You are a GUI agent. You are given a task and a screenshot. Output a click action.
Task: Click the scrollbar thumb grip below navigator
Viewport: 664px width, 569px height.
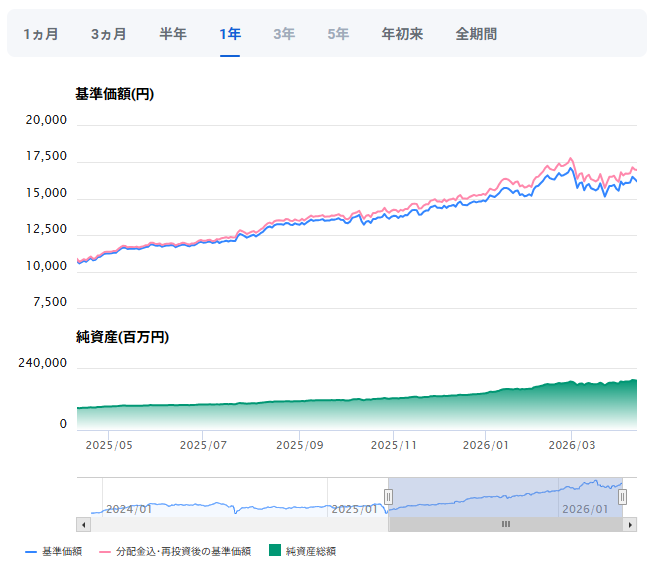506,524
